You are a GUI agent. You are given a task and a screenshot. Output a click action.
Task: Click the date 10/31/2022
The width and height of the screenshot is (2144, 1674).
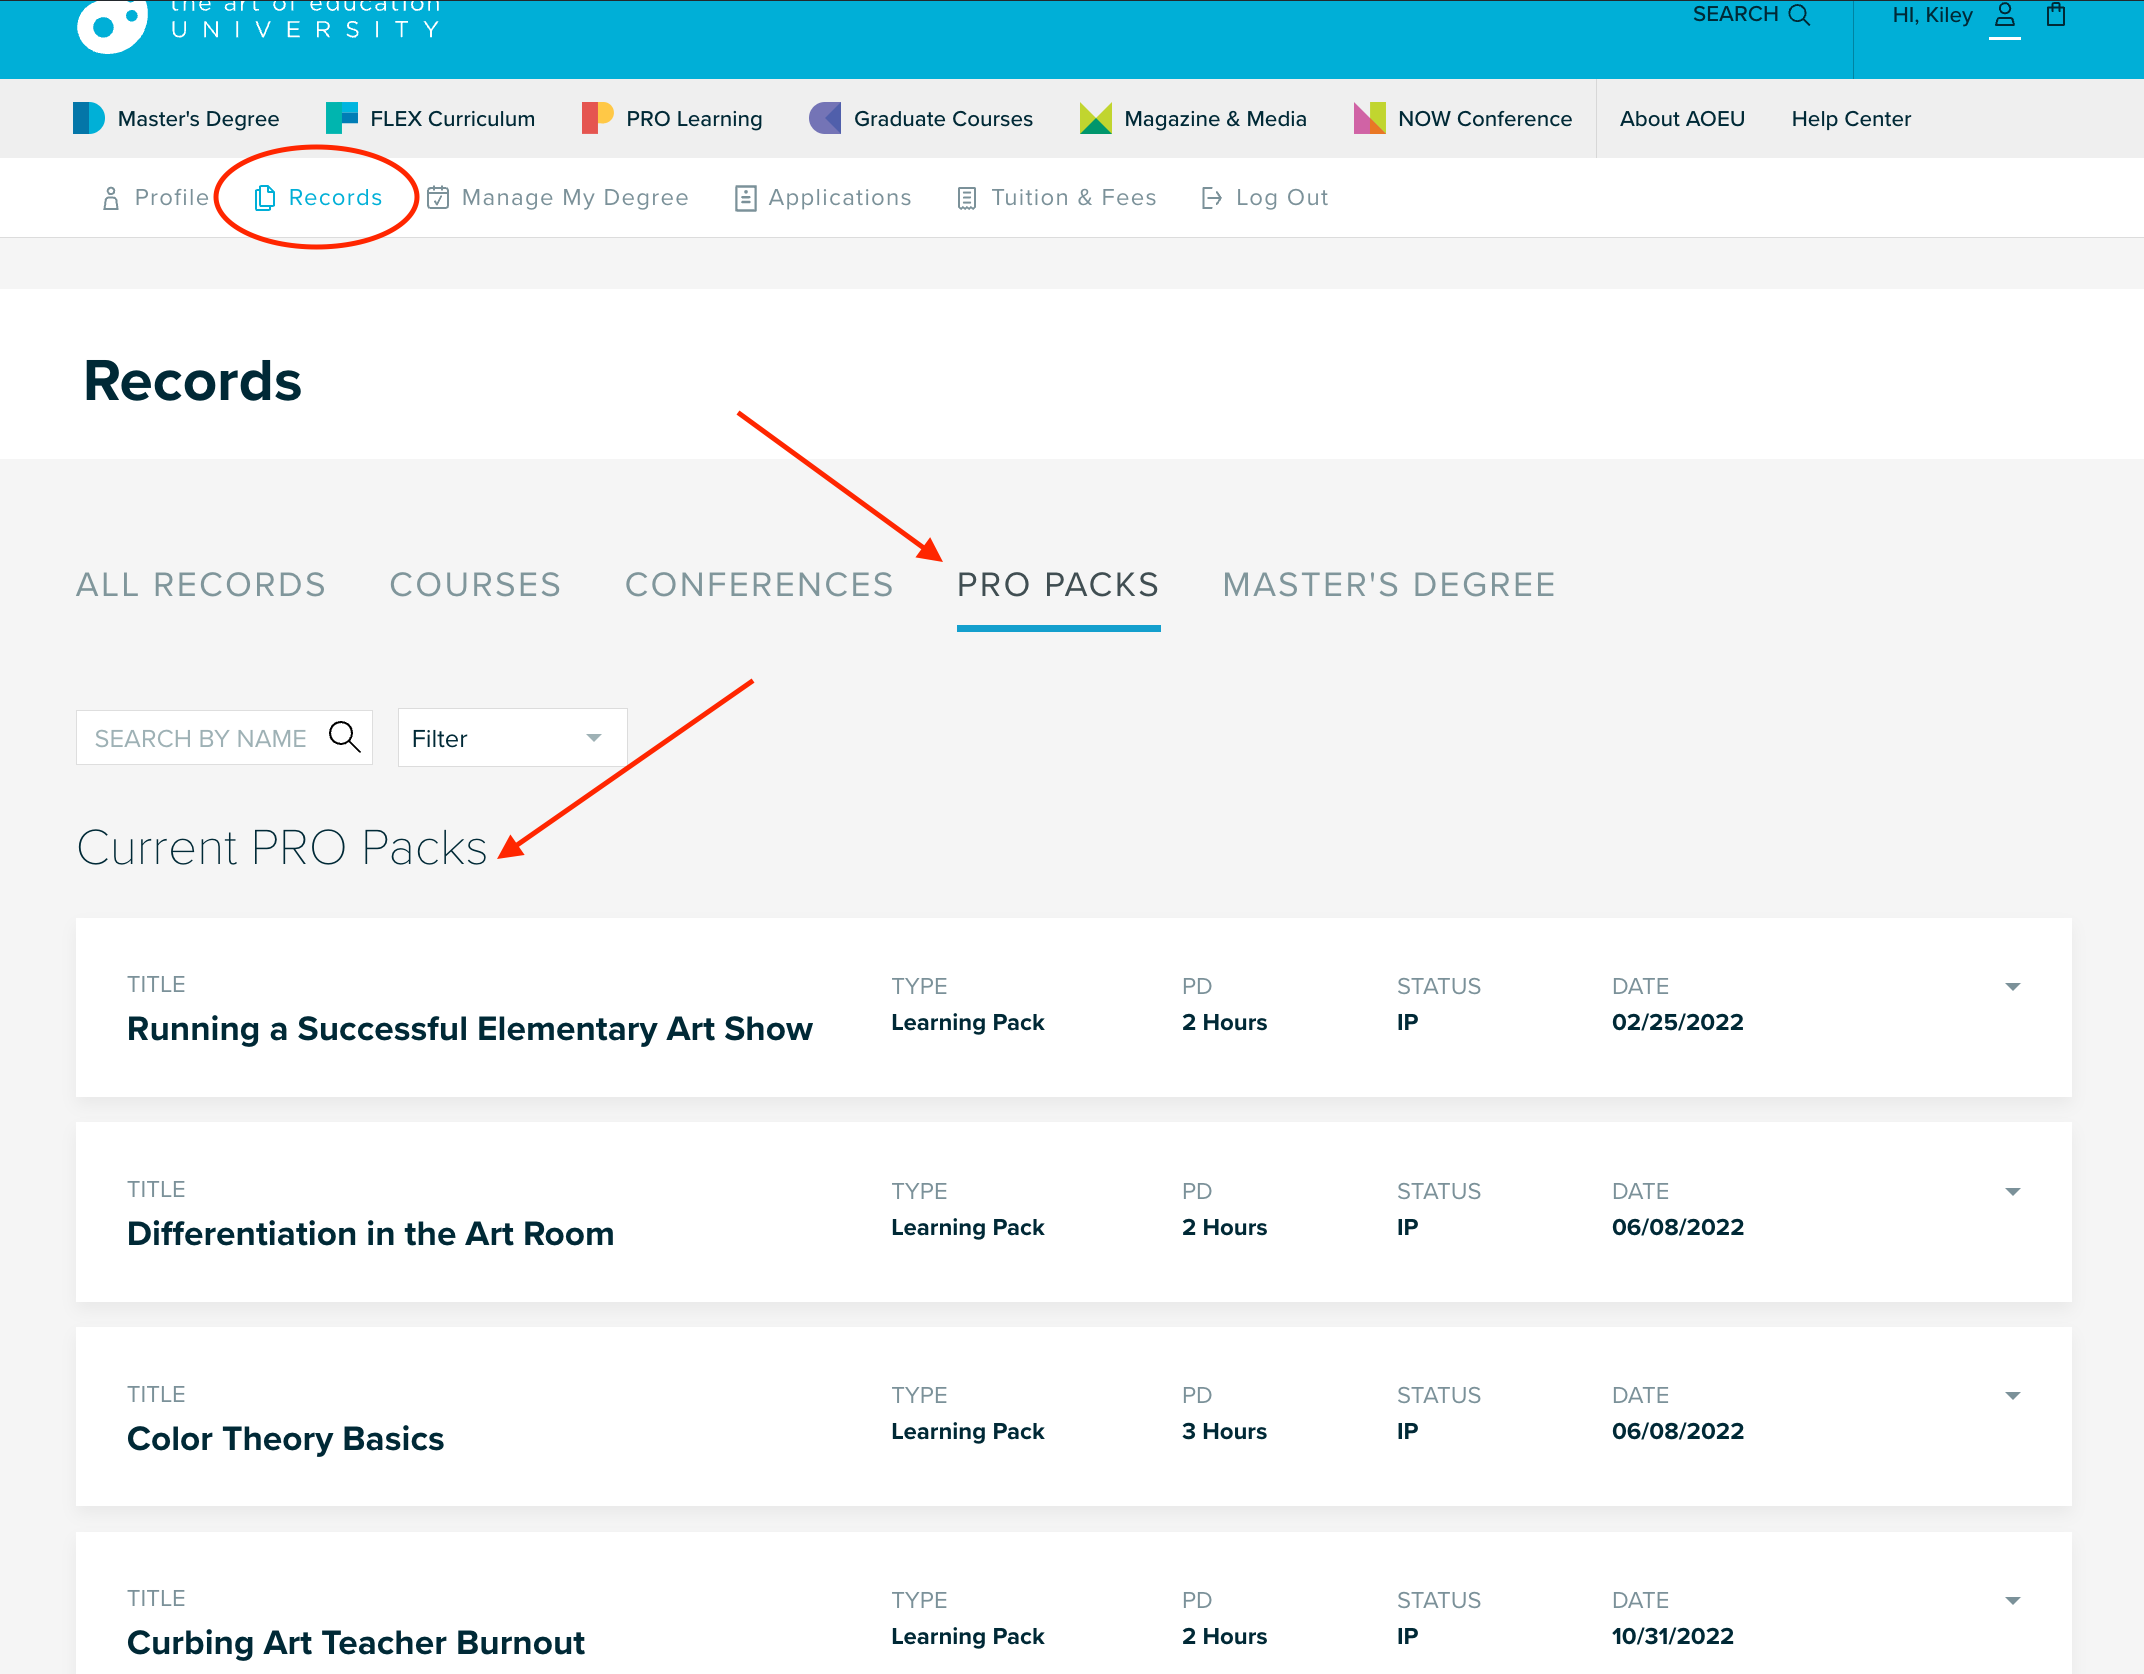1673,1636
